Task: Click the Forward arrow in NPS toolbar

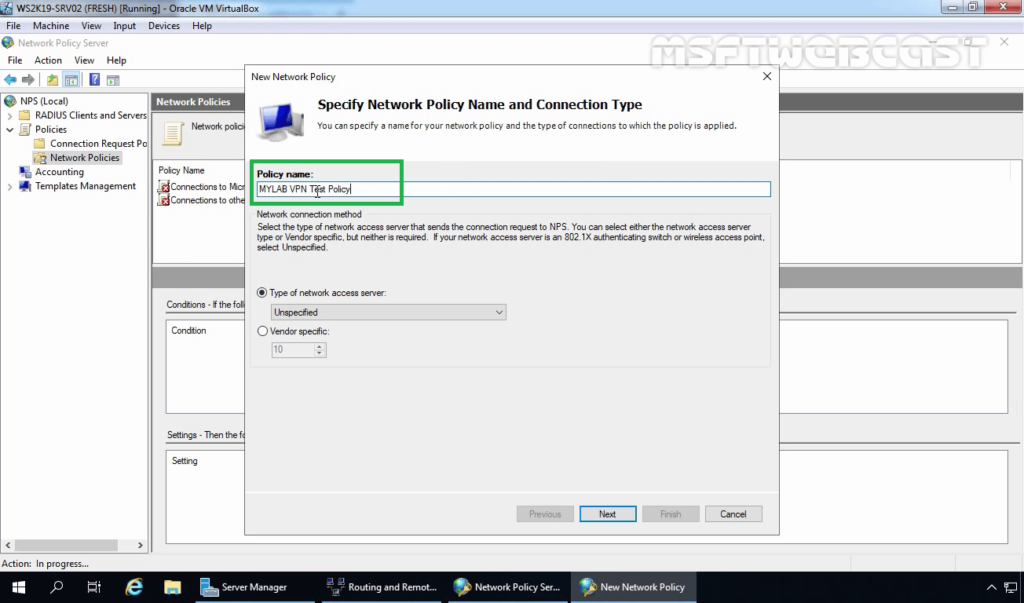Action: click(28, 80)
